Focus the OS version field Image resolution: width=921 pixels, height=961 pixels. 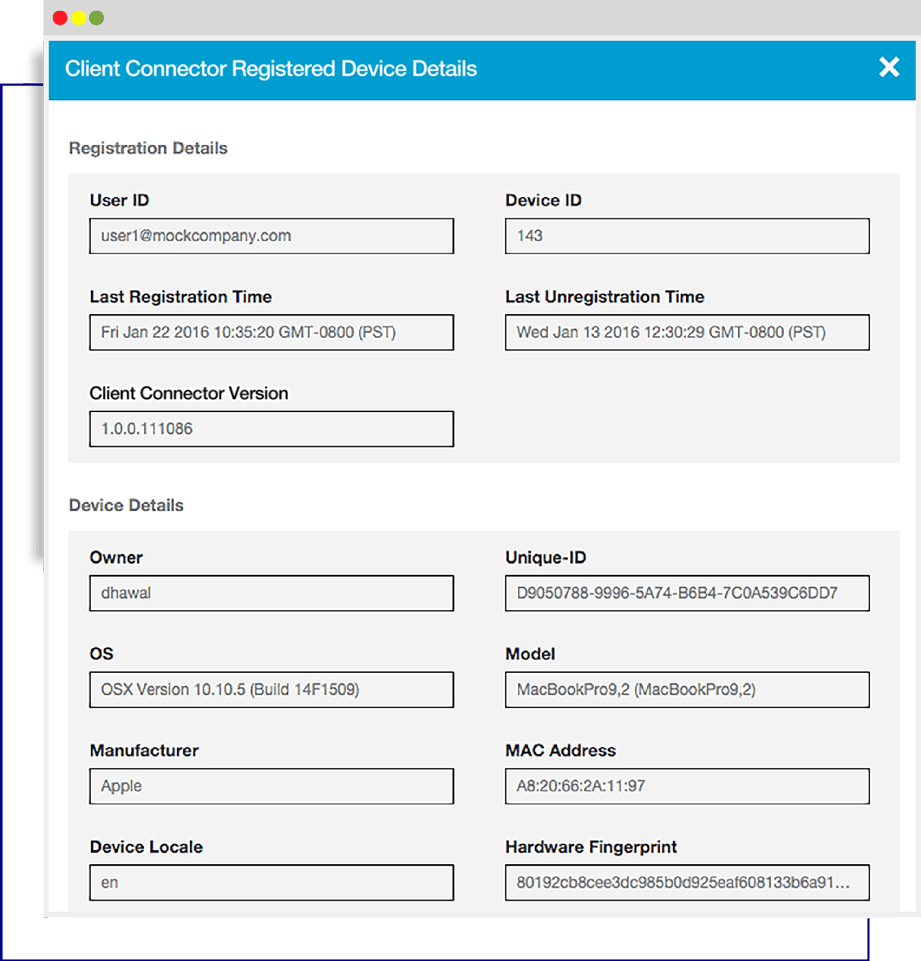[x=271, y=690]
